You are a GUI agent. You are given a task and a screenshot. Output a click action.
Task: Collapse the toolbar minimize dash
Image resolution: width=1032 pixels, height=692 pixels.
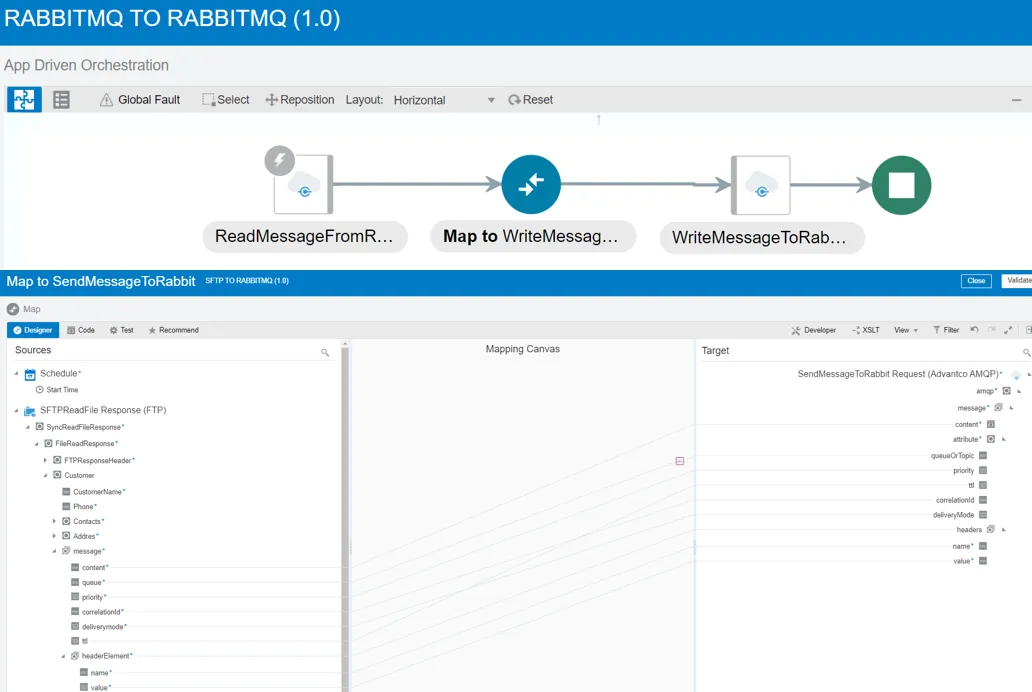coord(1016,100)
